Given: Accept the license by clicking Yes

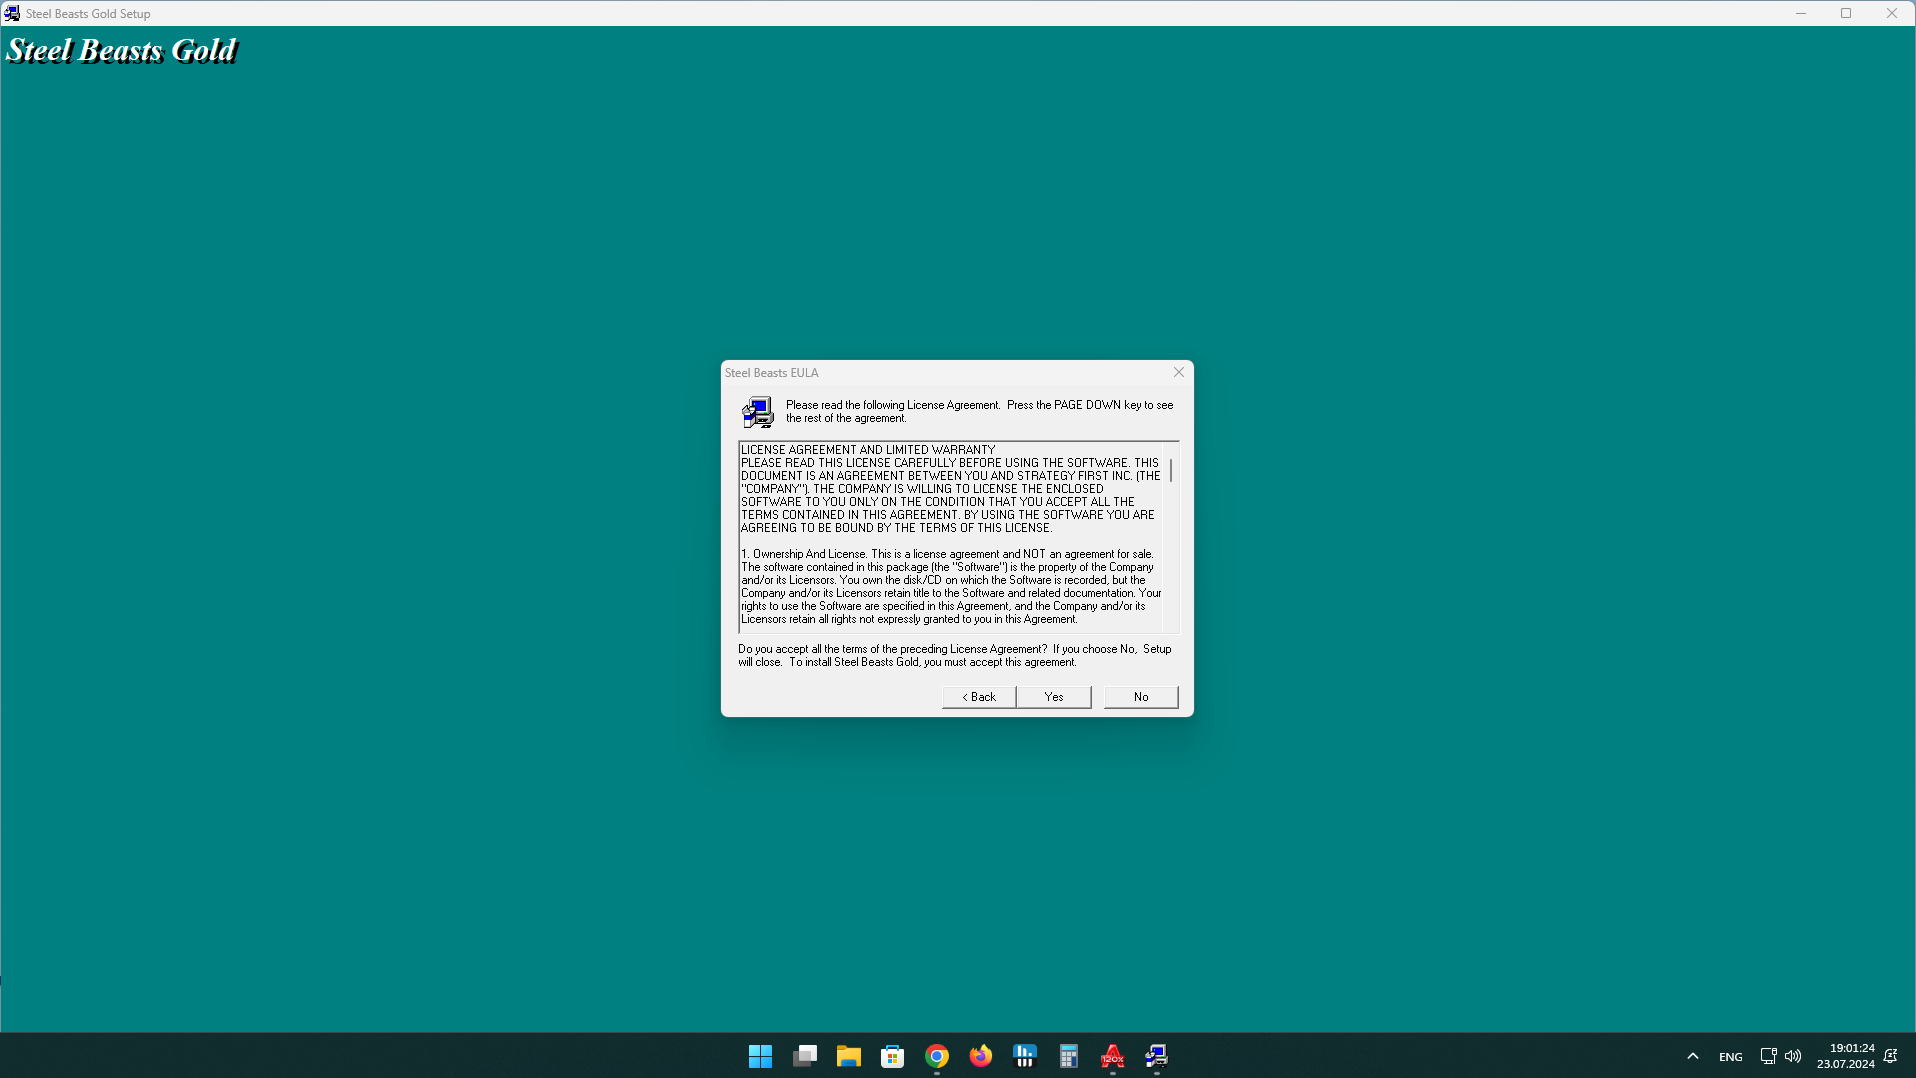Looking at the screenshot, I should tap(1053, 697).
